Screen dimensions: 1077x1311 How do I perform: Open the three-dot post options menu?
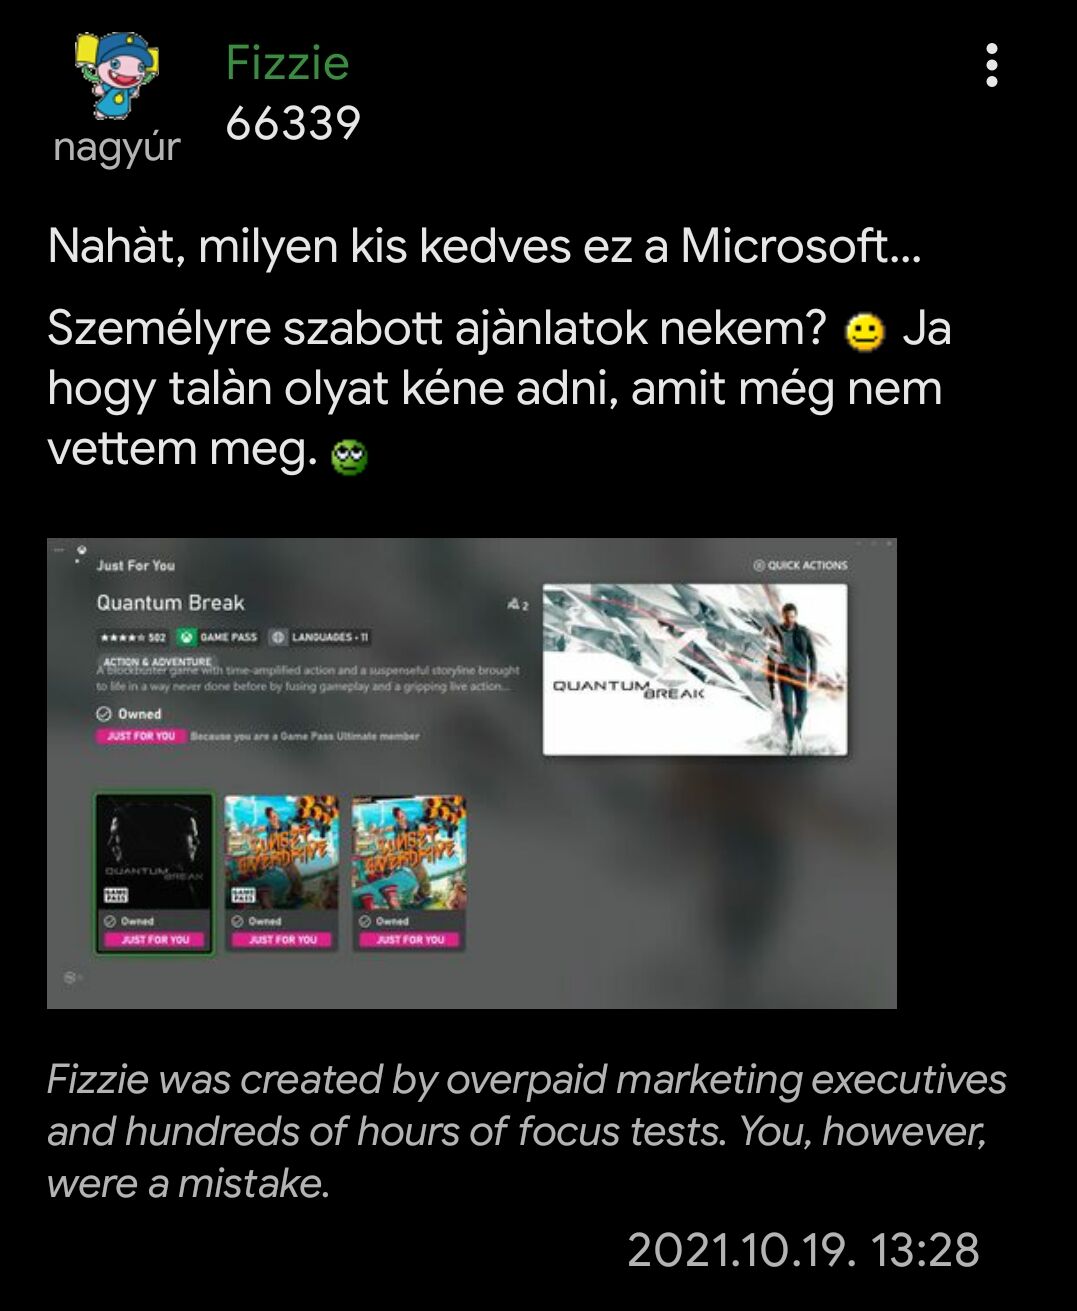tap(991, 65)
